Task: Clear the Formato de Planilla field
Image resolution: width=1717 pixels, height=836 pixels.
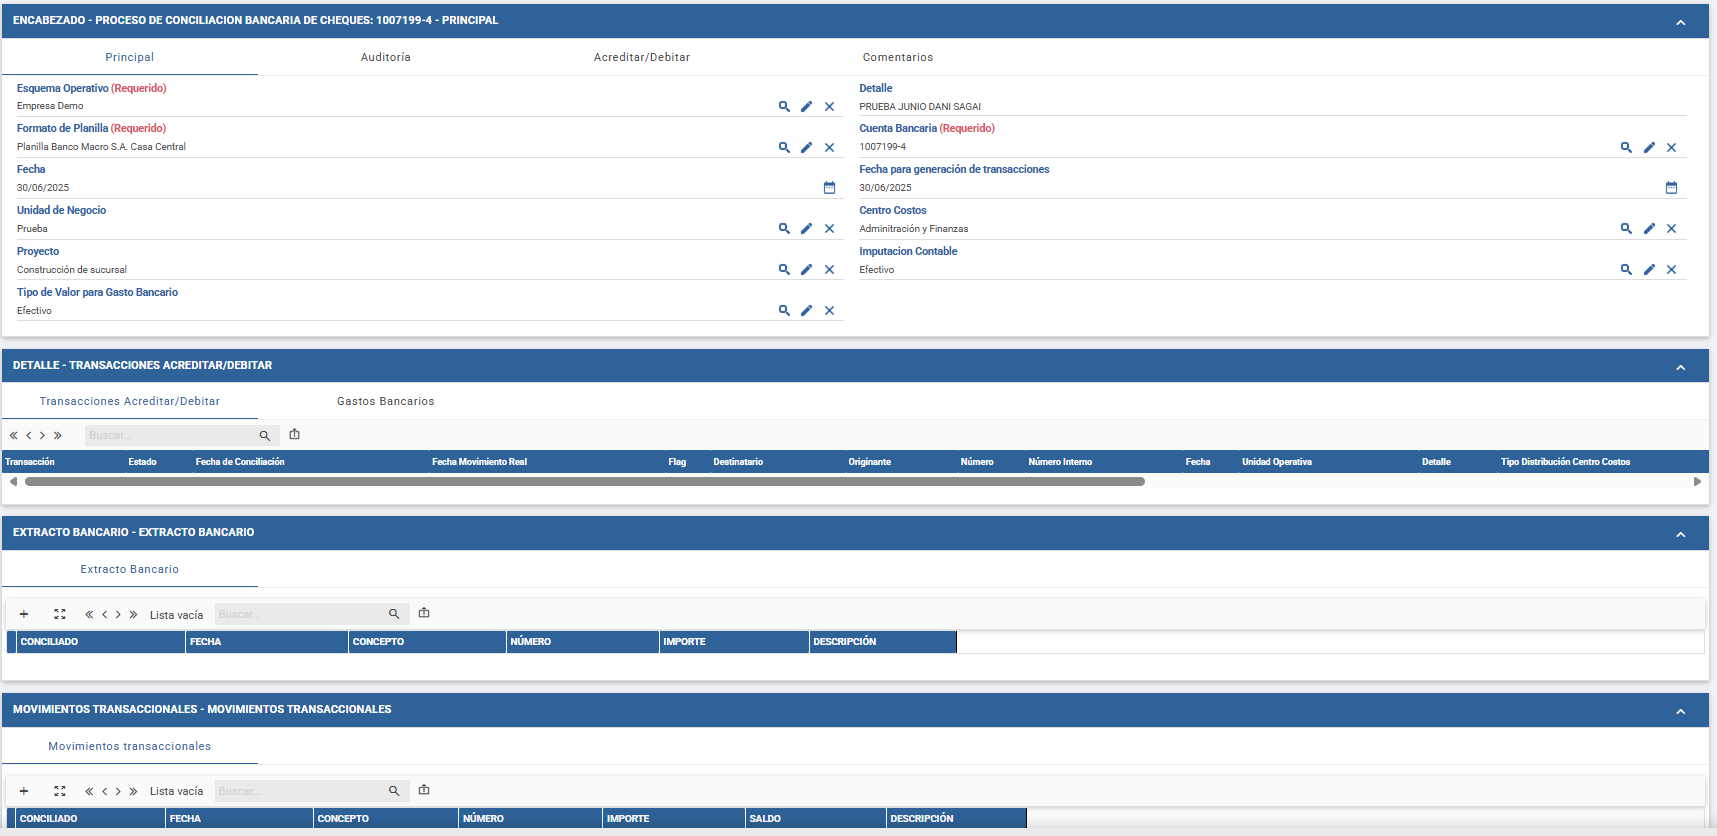Action: (829, 147)
